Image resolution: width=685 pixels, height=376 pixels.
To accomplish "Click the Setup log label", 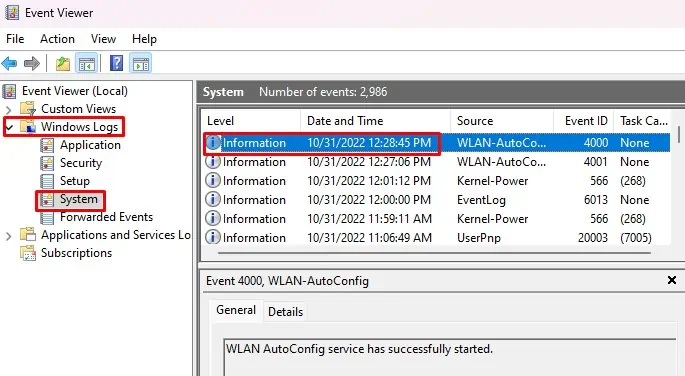I will tap(75, 181).
